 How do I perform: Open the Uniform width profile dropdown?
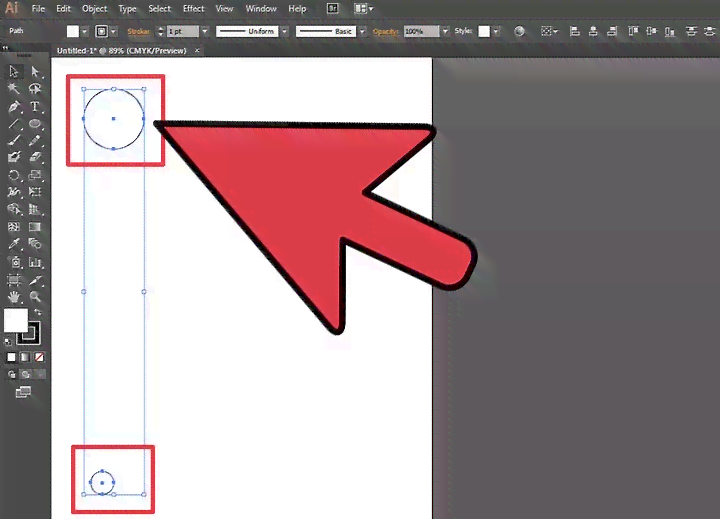tap(284, 31)
